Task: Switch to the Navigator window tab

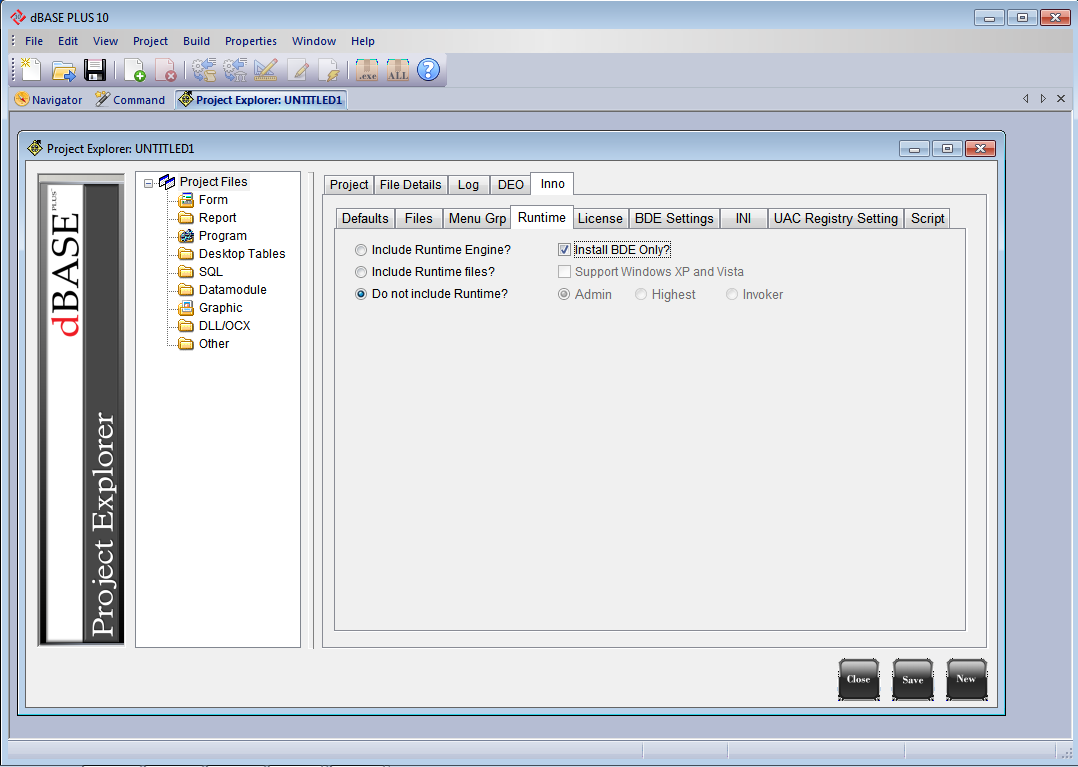Action: pos(49,100)
